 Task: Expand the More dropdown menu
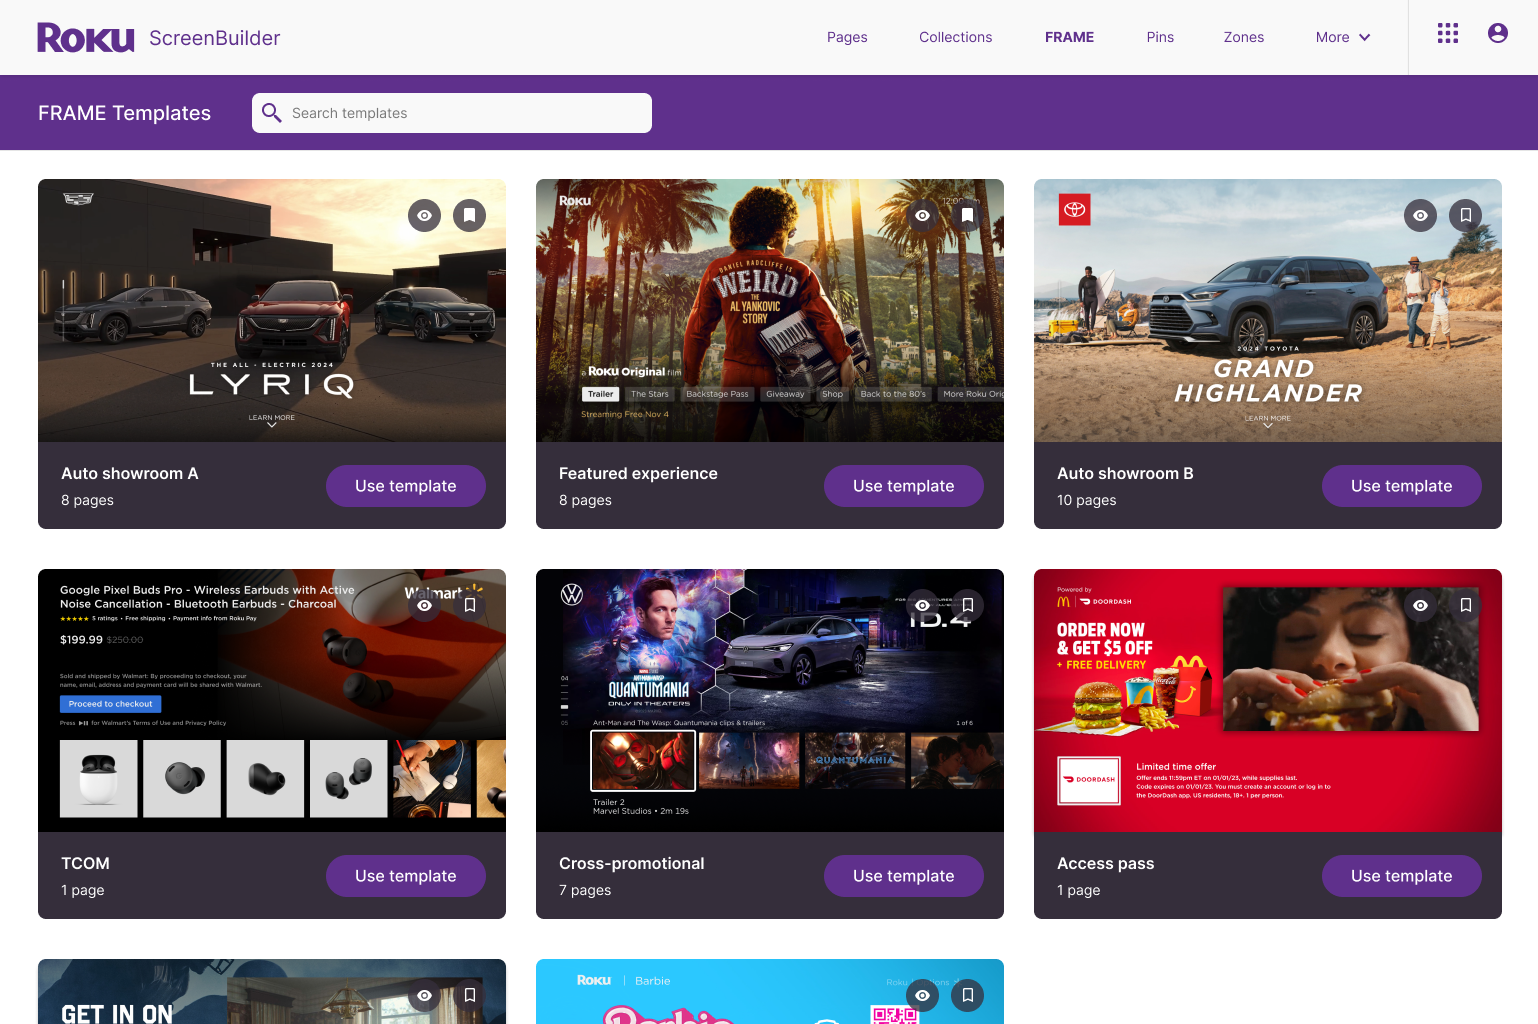point(1343,37)
